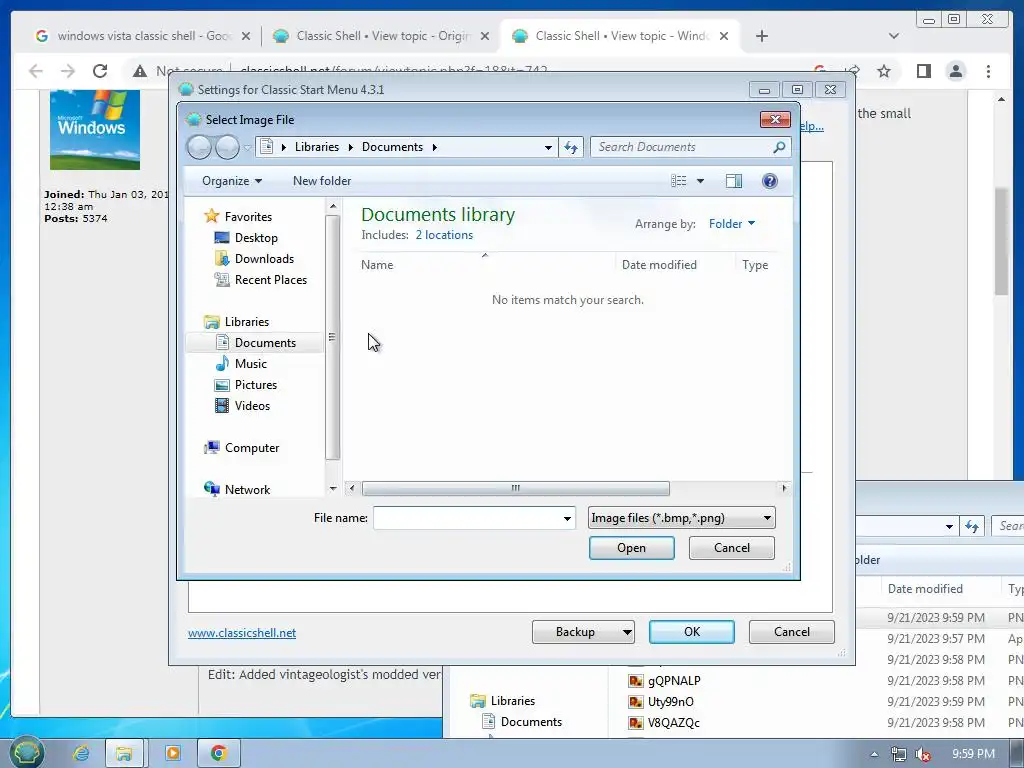Viewport: 1024px width, 768px height.
Task: Click Documents in breadcrumb path
Action: (x=392, y=147)
